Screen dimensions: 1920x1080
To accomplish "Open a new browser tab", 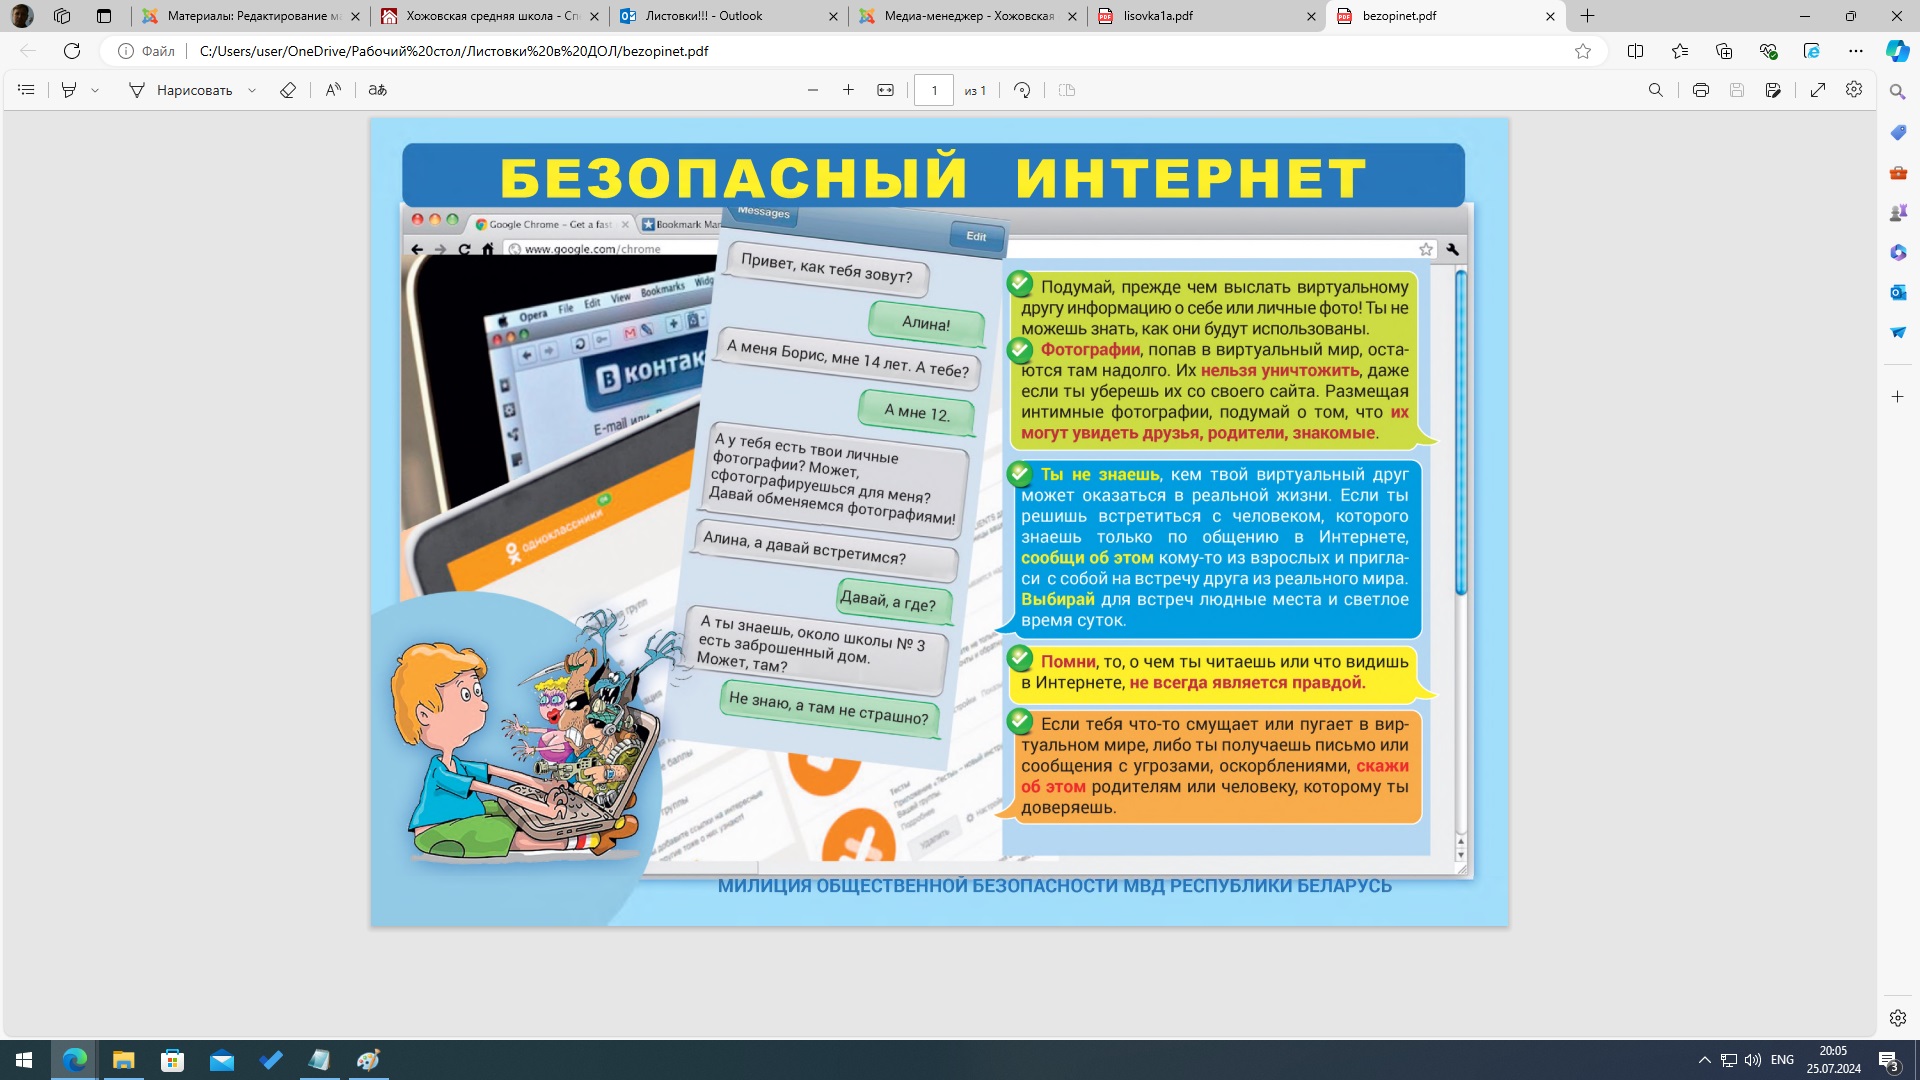I will tap(1587, 16).
